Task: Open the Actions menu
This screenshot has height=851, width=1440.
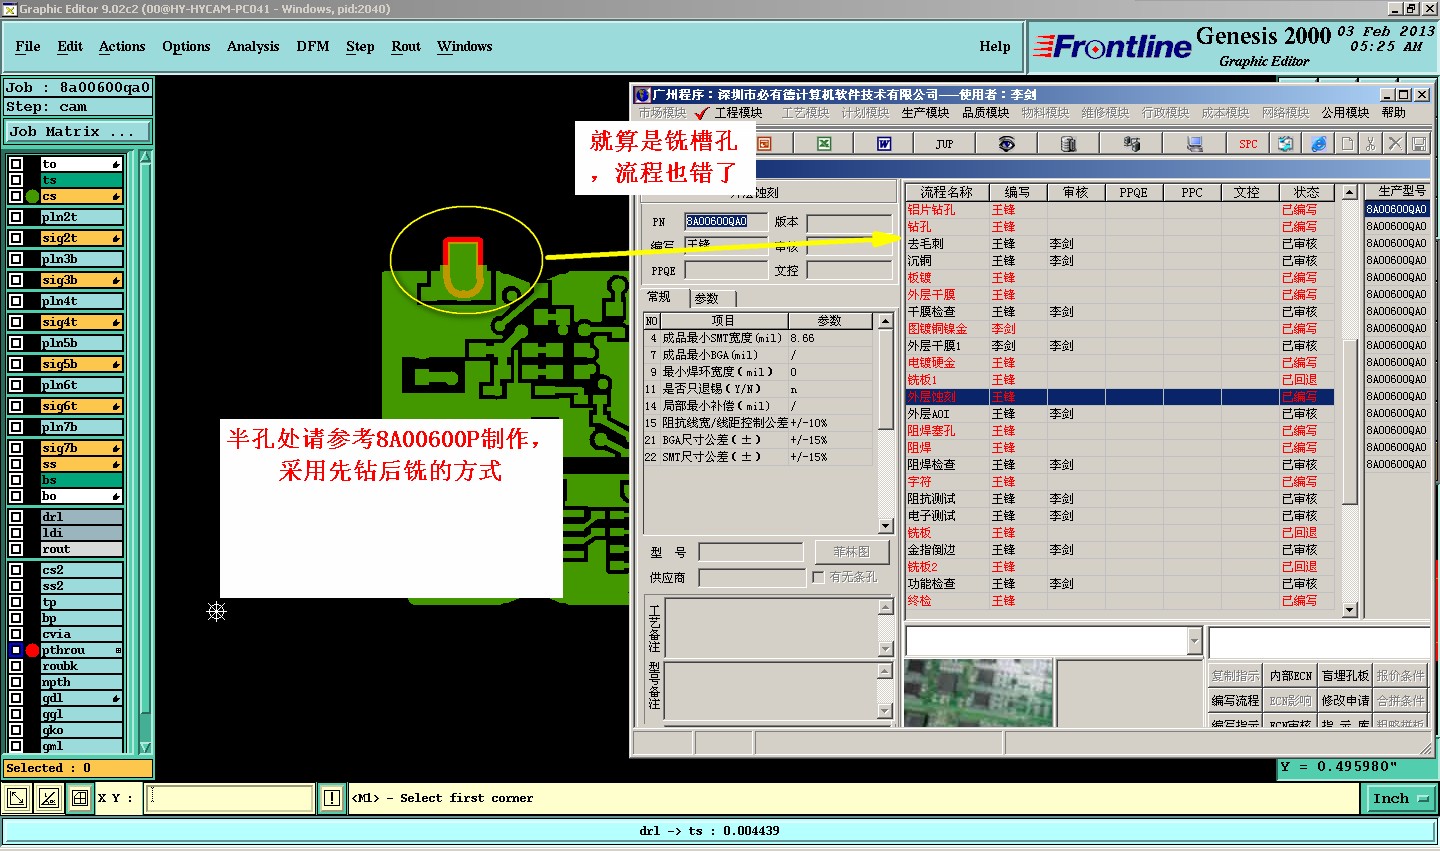Action: tap(122, 46)
